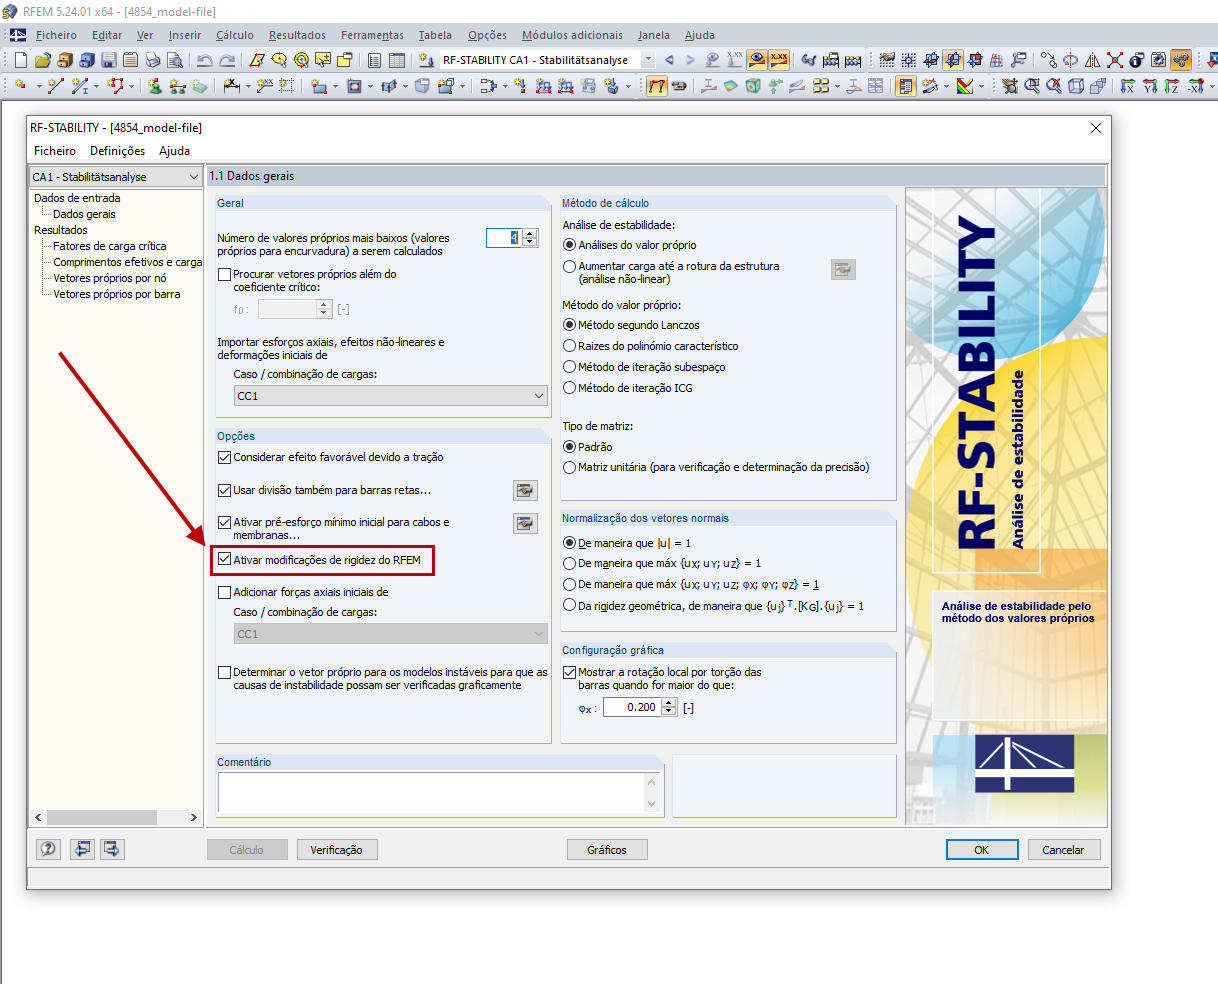Click the help question mark icon in dialog

[47, 849]
